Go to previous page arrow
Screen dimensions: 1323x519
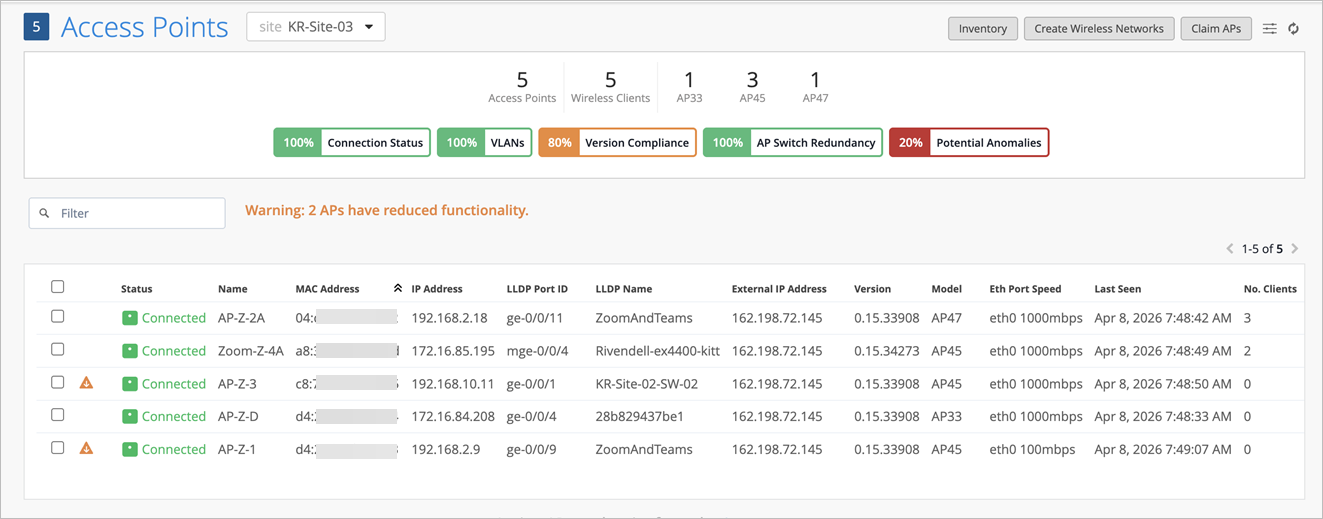(1229, 249)
